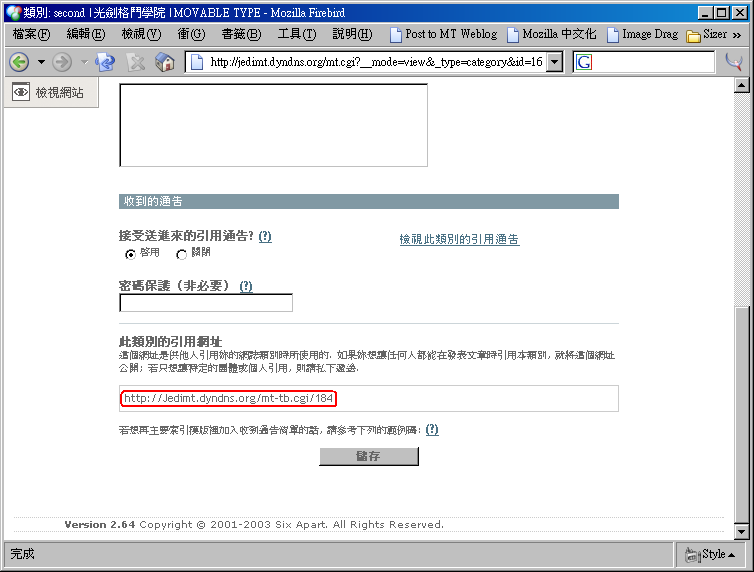754x572 pixels.
Task: Open the 說明(H) menu
Action: [352, 34]
